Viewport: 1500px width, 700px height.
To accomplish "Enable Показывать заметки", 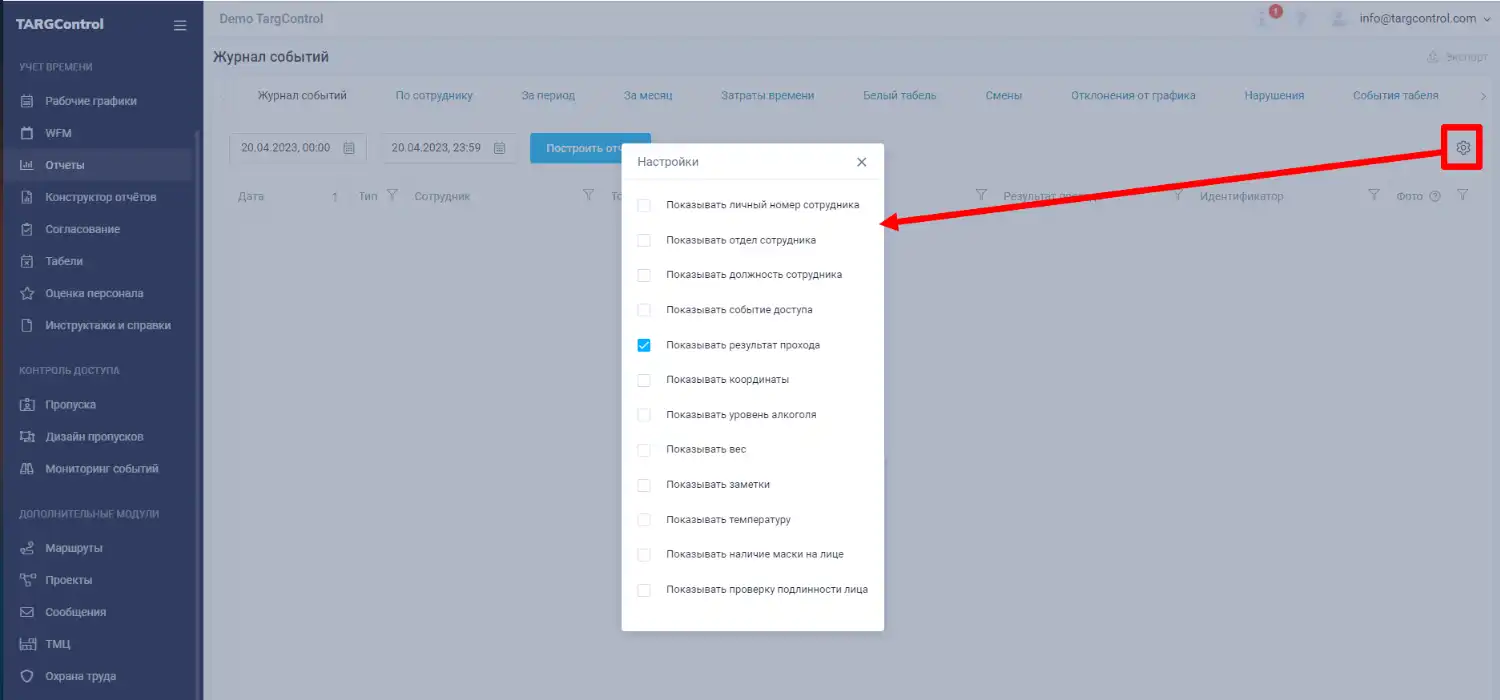I will (644, 485).
